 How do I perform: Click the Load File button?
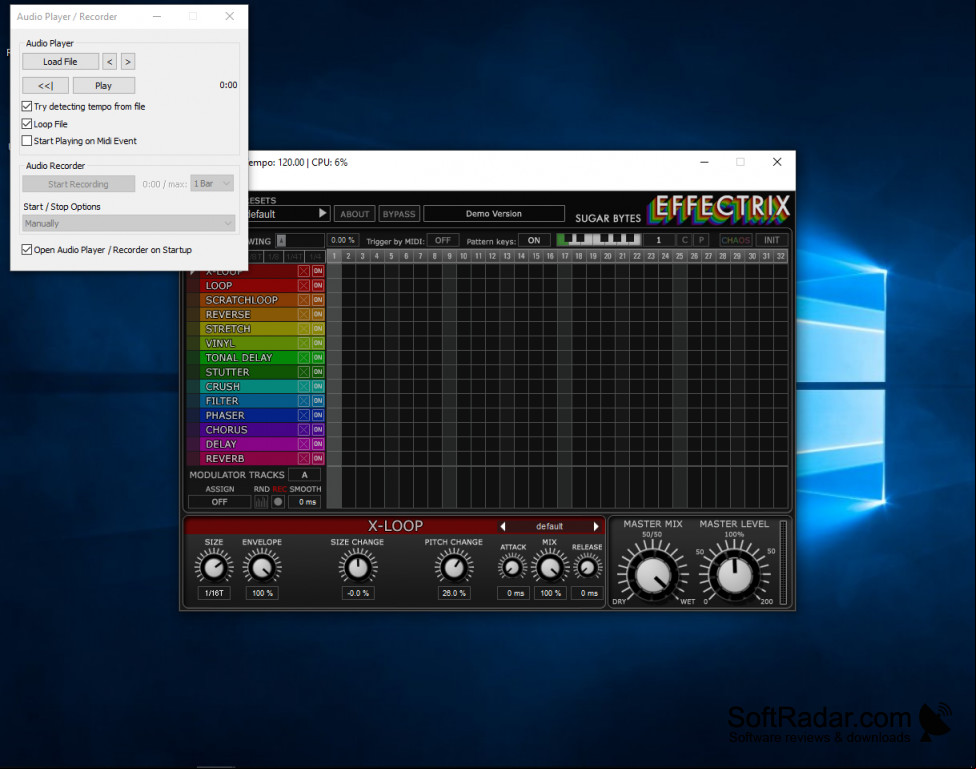click(x=60, y=62)
